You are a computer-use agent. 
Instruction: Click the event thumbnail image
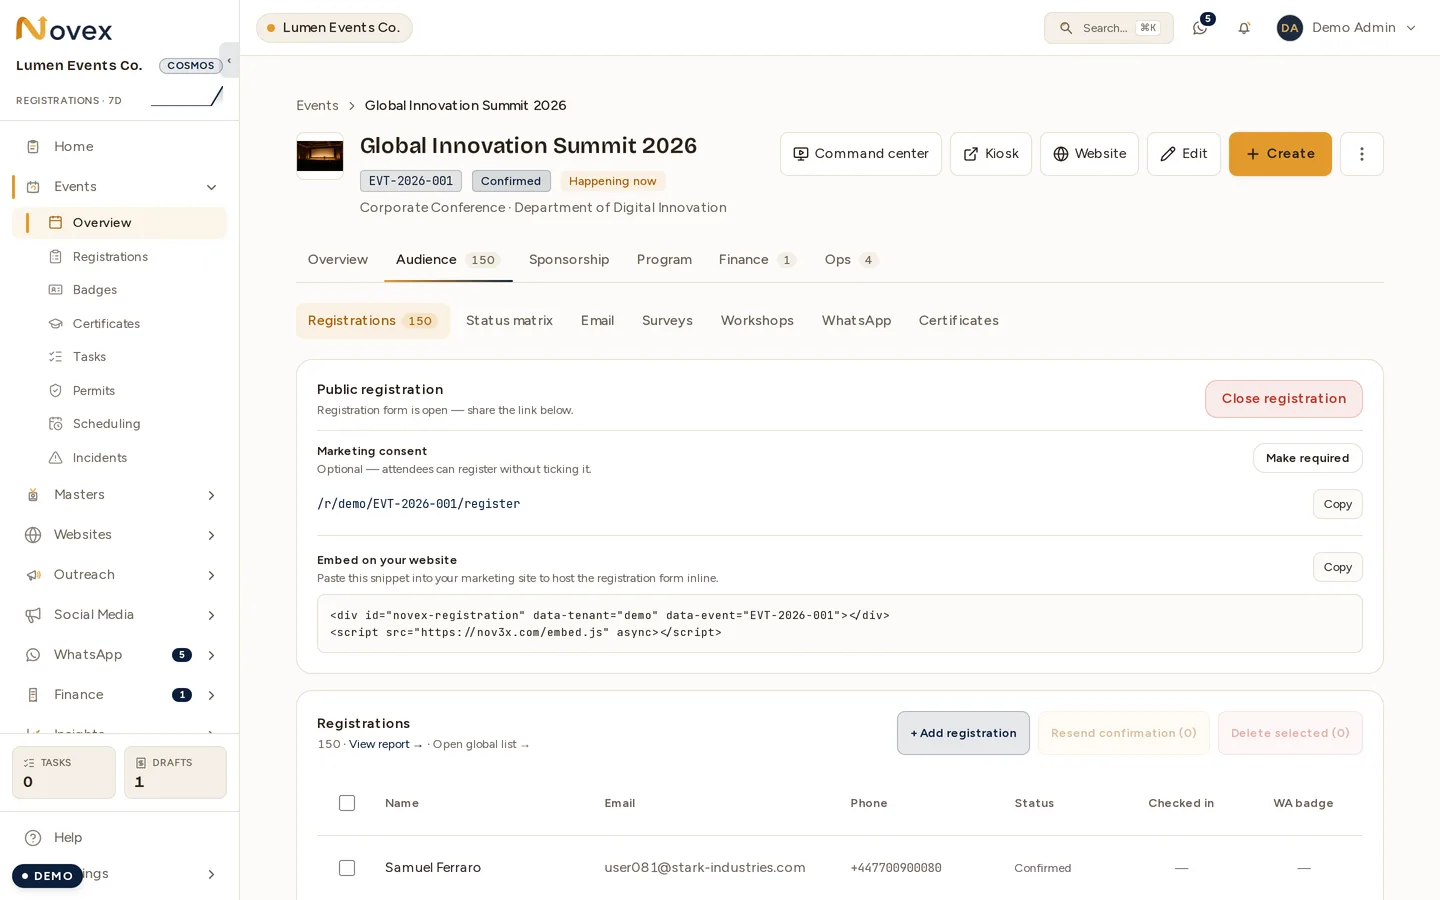click(320, 156)
